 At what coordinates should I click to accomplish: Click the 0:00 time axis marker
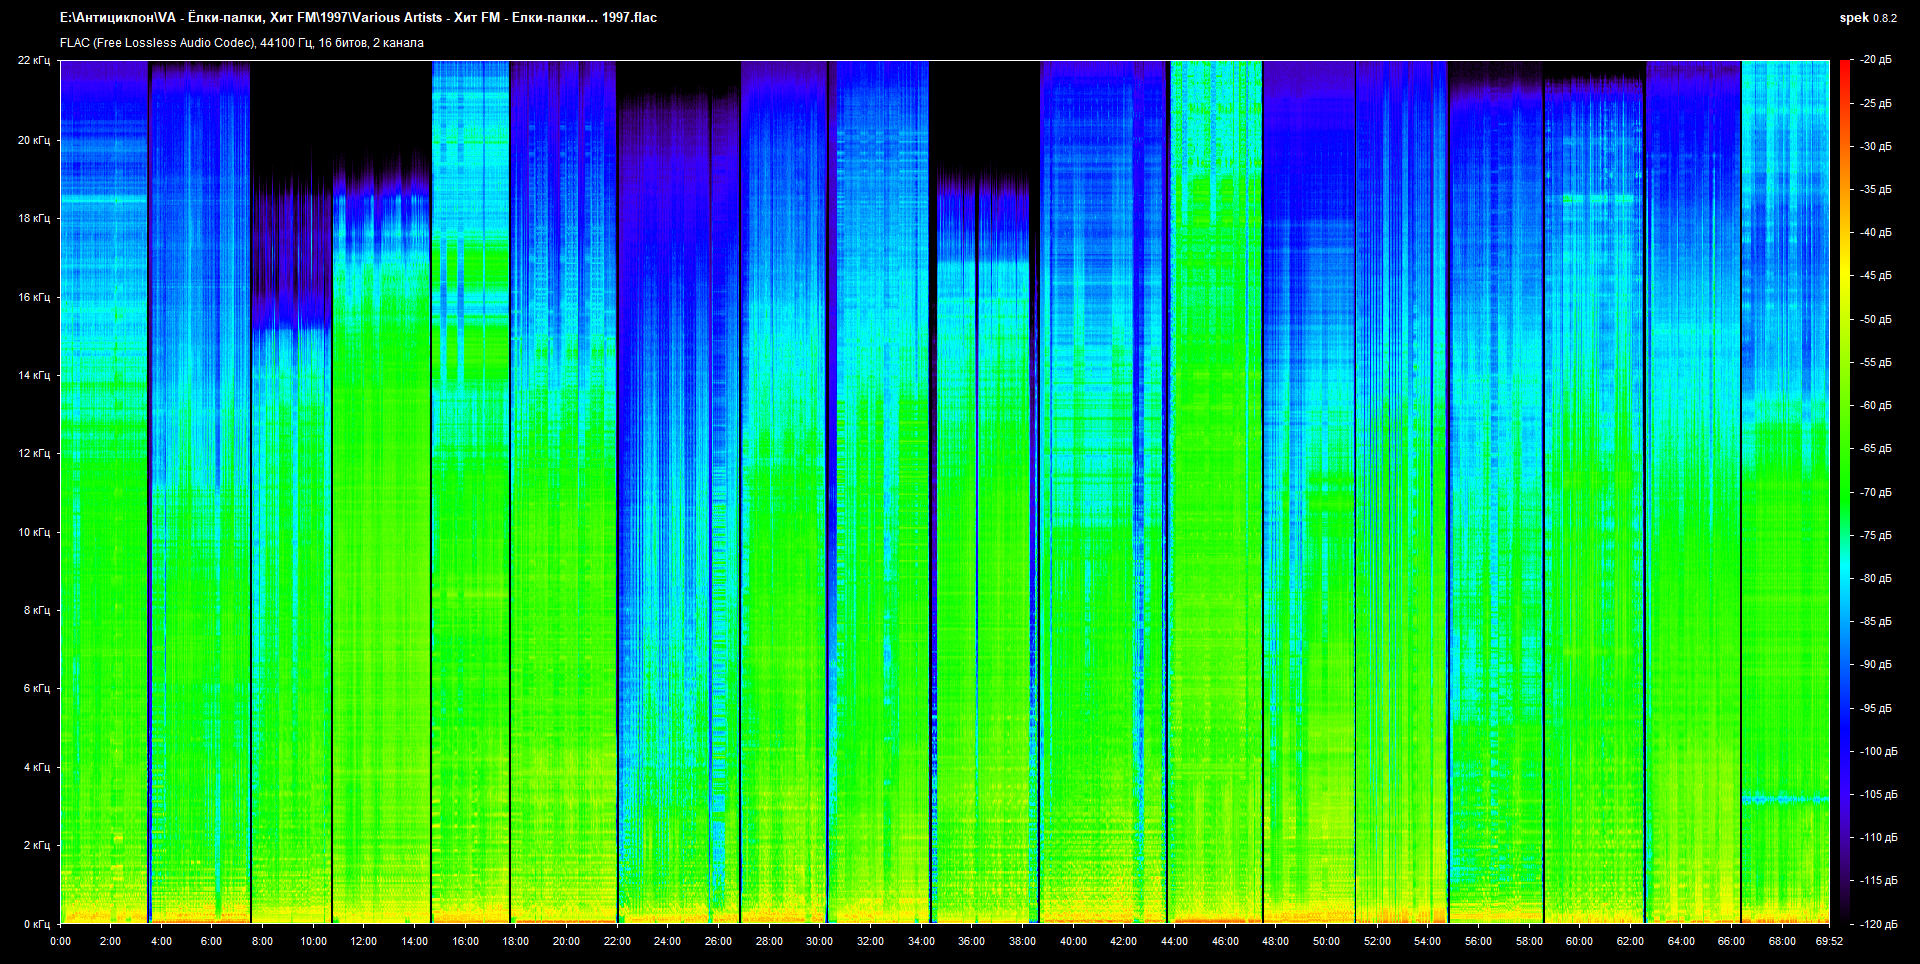(x=60, y=941)
